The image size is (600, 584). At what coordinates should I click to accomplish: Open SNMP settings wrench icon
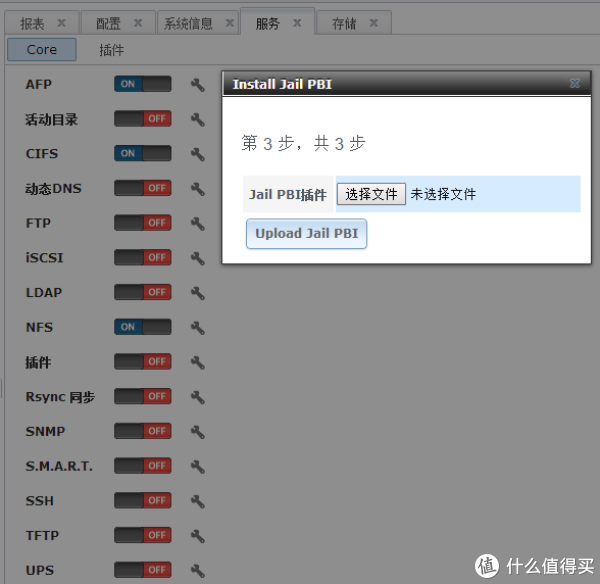pyautogui.click(x=197, y=432)
